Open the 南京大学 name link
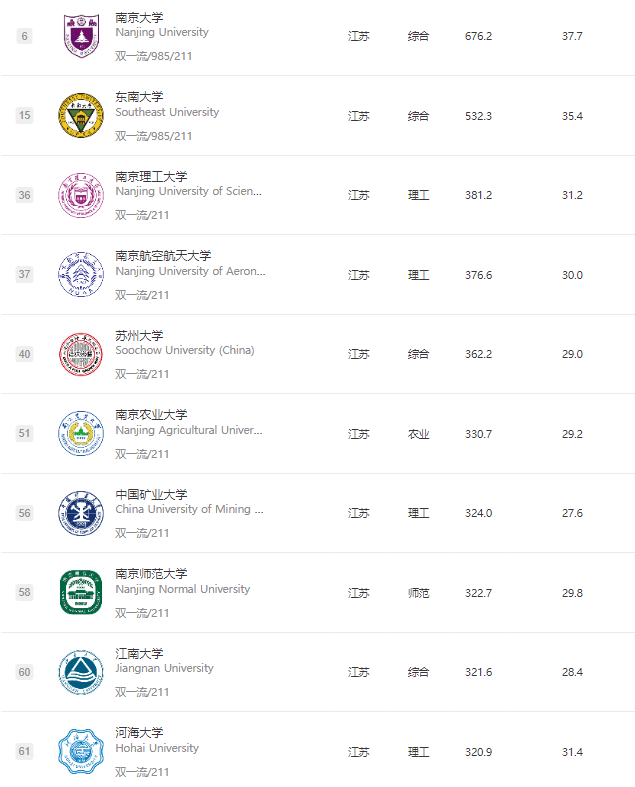Viewport: 635px width, 787px height. coord(139,18)
